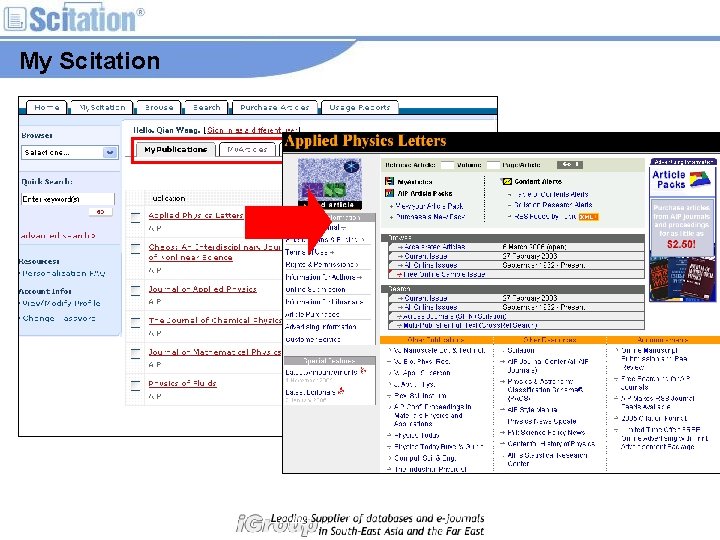The height and width of the screenshot is (540, 720).
Task: Click Sign in as a different user link
Action: tap(253, 130)
